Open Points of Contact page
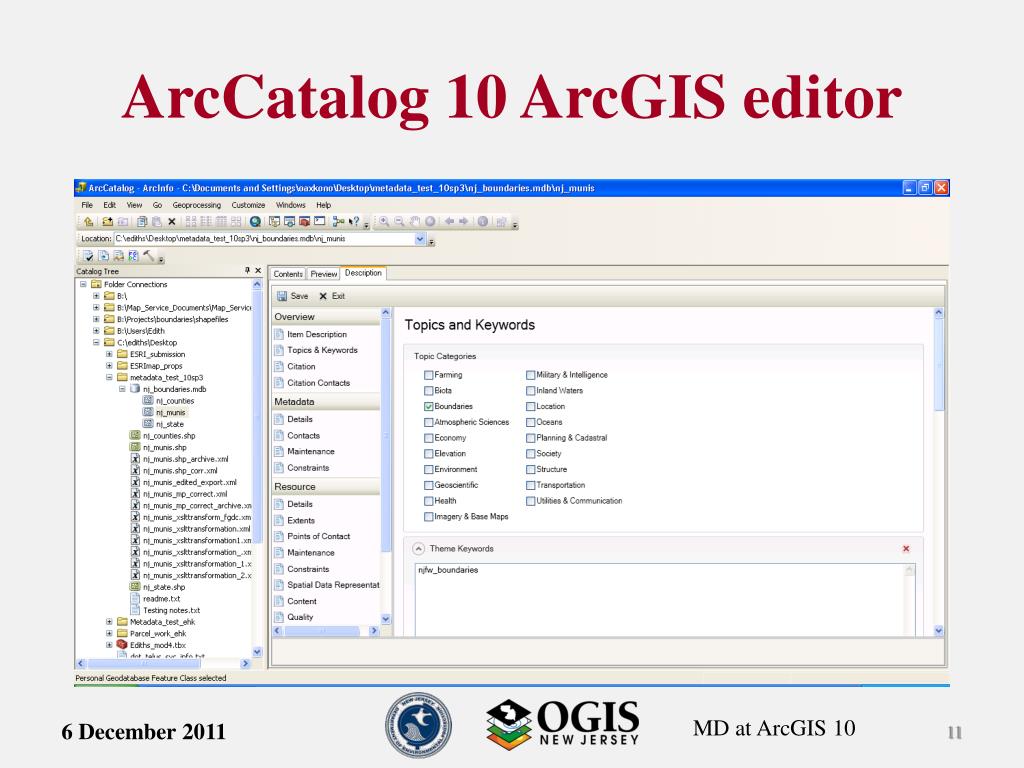This screenshot has width=1024, height=768. [318, 536]
